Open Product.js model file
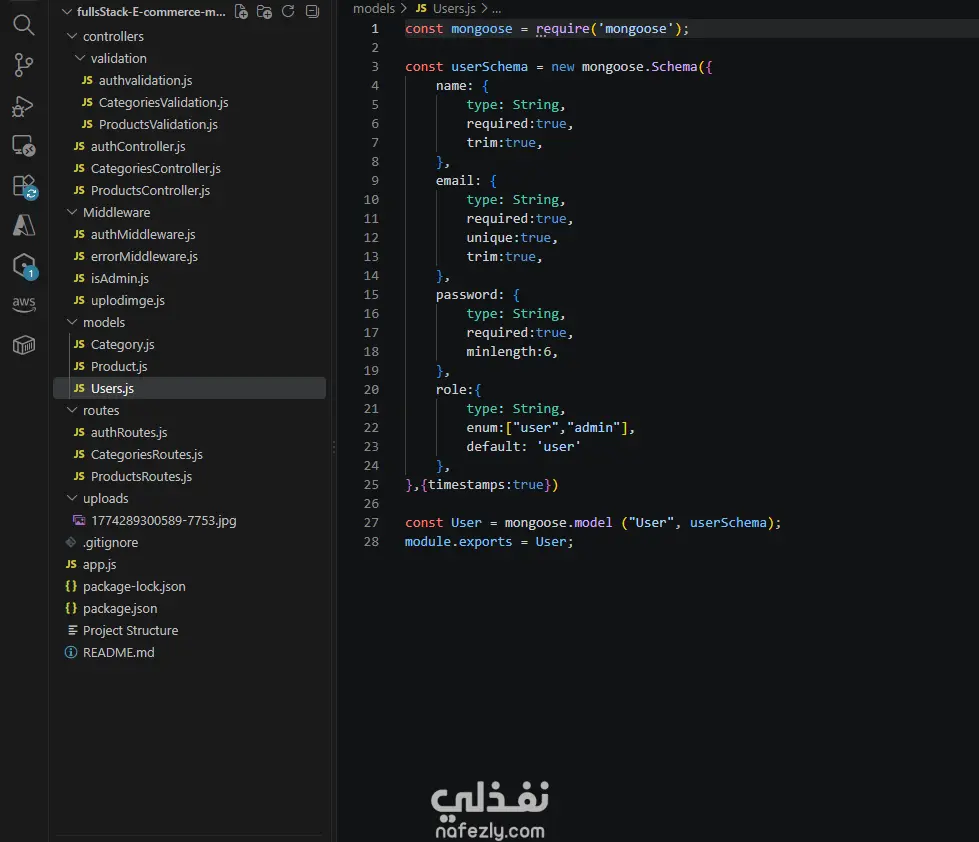The width and height of the screenshot is (979, 842). 119,366
